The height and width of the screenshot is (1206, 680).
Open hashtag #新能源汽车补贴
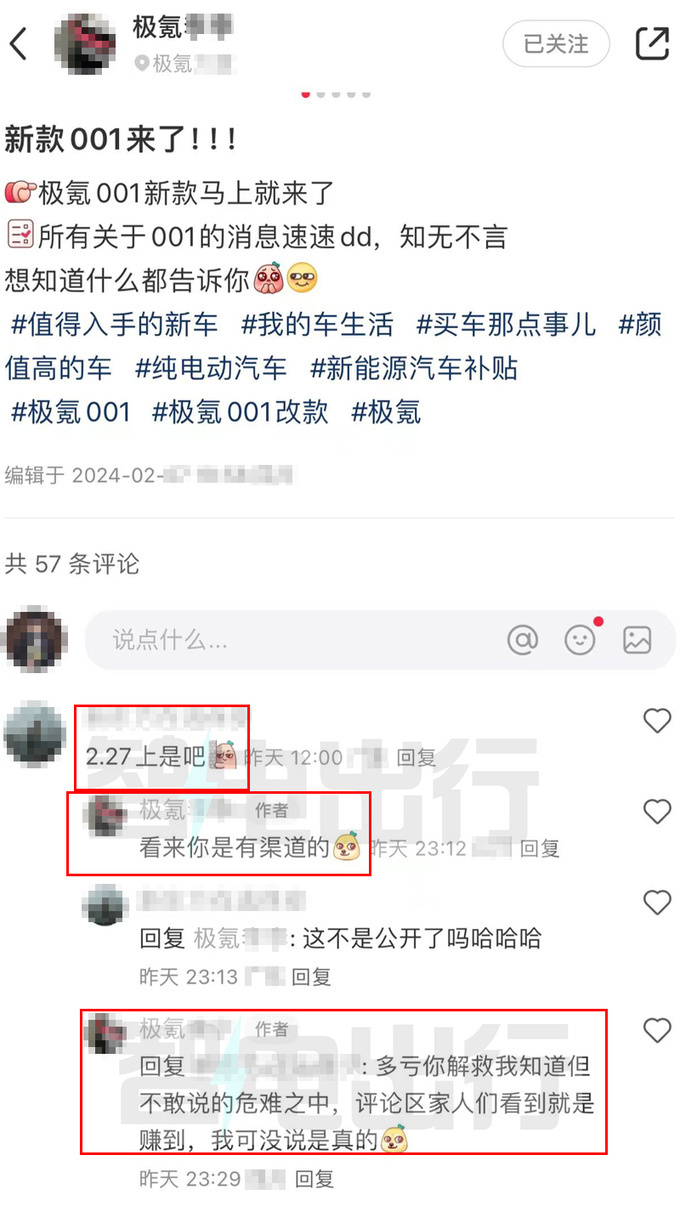(414, 368)
